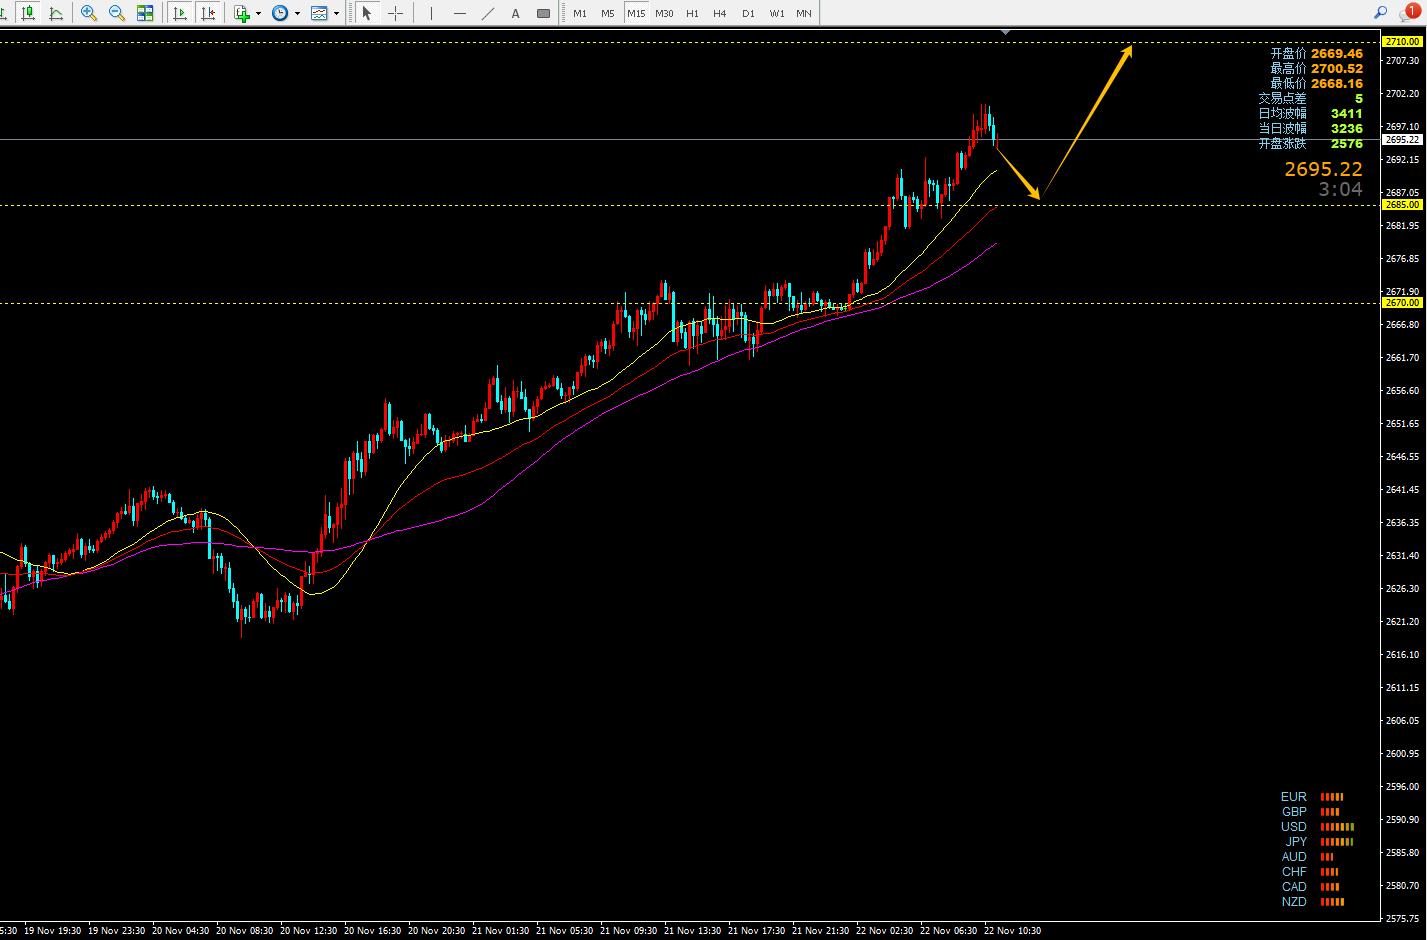The height and width of the screenshot is (940, 1427).
Task: Tile chart windows with grid icon
Action: (x=145, y=13)
